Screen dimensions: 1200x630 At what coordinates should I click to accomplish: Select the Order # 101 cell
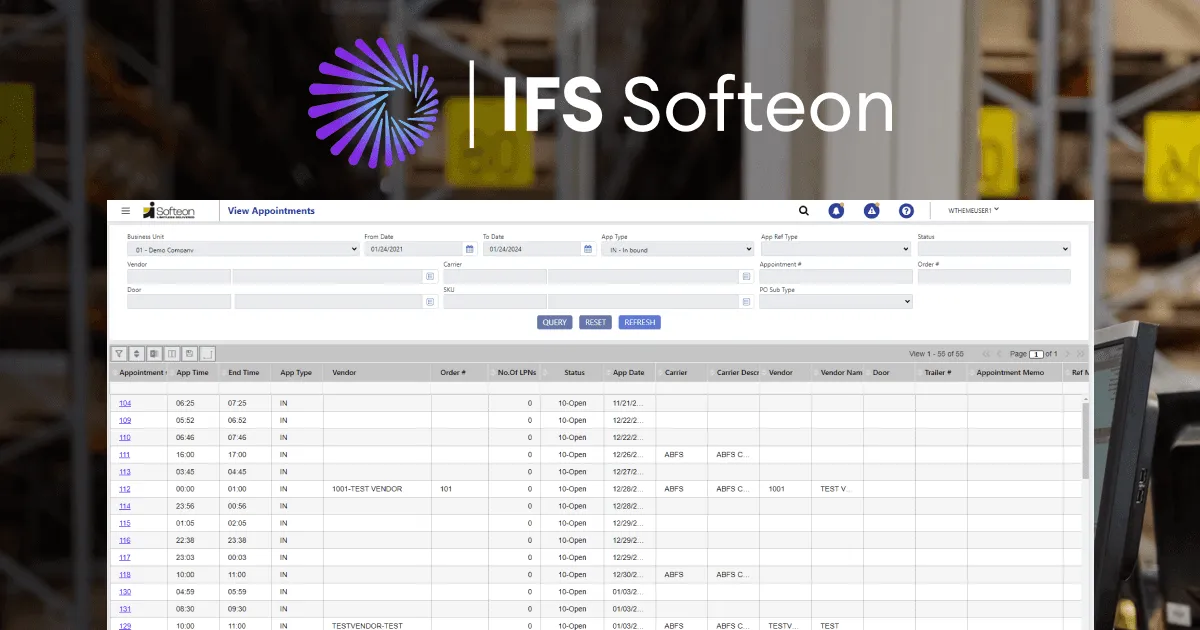[460, 489]
